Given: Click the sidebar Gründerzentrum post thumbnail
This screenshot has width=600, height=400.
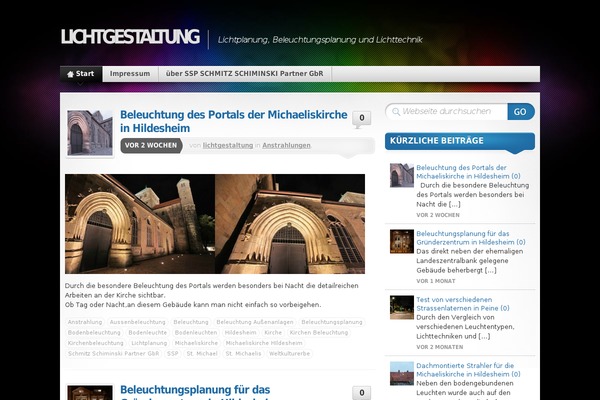Looking at the screenshot, I should [x=402, y=241].
